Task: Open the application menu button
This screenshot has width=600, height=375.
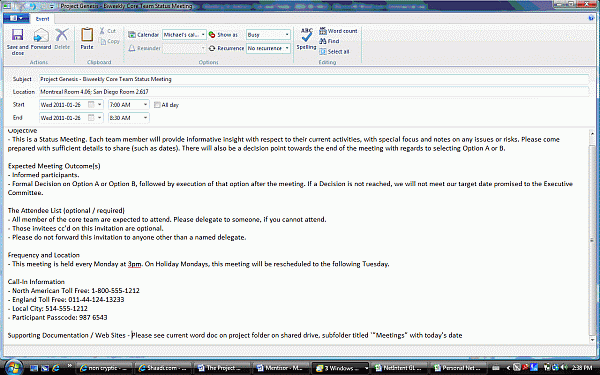Action: (16, 18)
